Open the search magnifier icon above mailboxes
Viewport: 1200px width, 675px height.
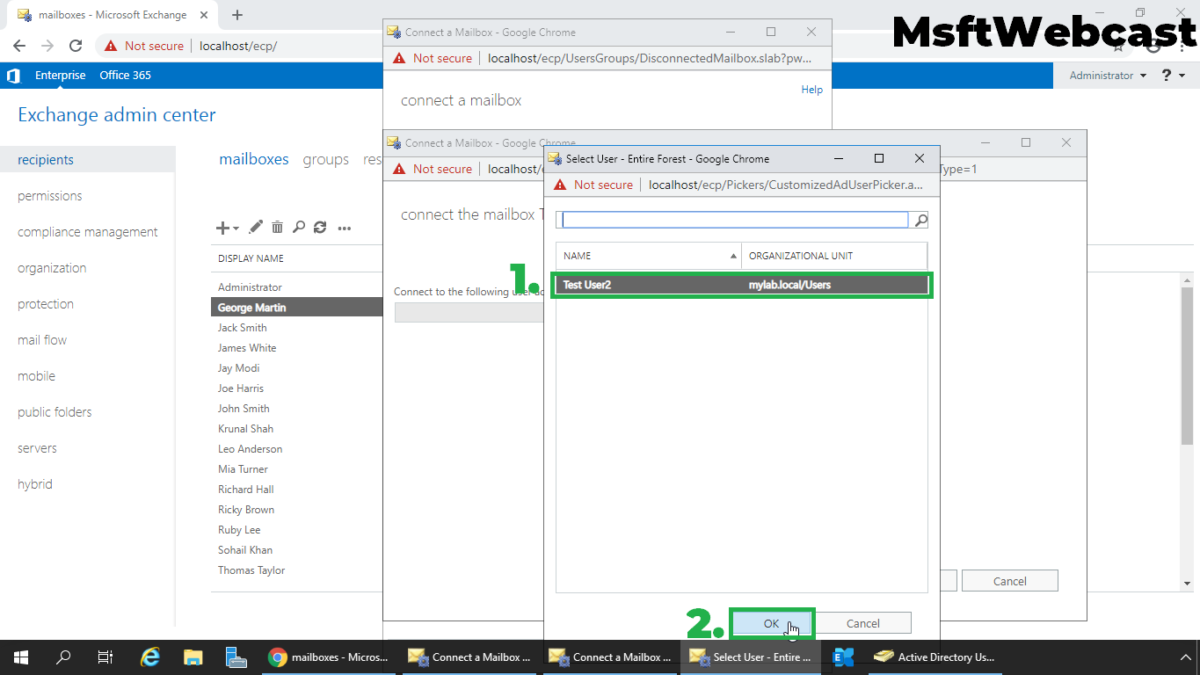click(299, 227)
